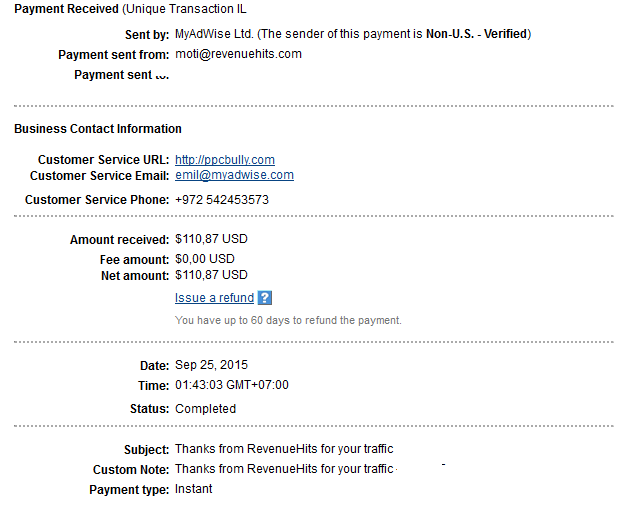This screenshot has width=635, height=508.
Task: Select the Amount received value $110,87 USD
Action: tap(211, 239)
